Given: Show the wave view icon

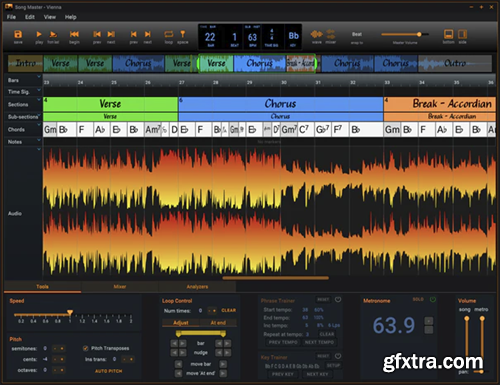Looking at the screenshot, I should tap(317, 34).
